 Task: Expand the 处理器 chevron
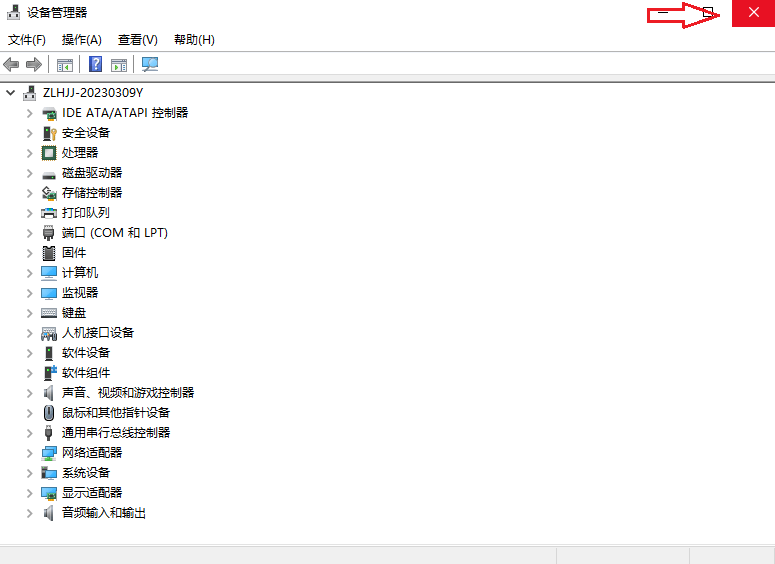click(x=30, y=153)
